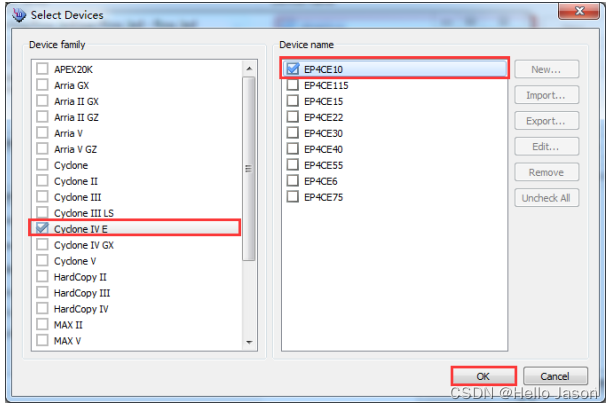
Task: Enable the EP4CE40 device checkbox
Action: click(293, 149)
